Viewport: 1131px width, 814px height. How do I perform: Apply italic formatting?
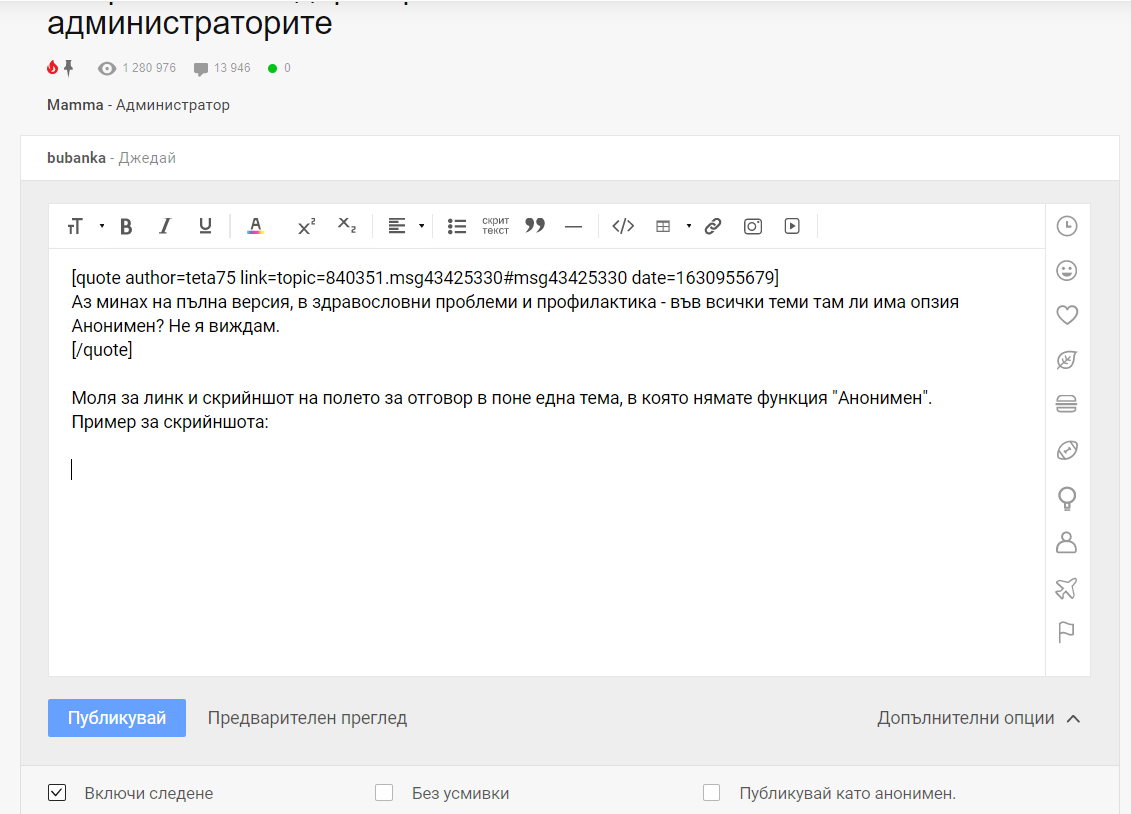[x=166, y=226]
